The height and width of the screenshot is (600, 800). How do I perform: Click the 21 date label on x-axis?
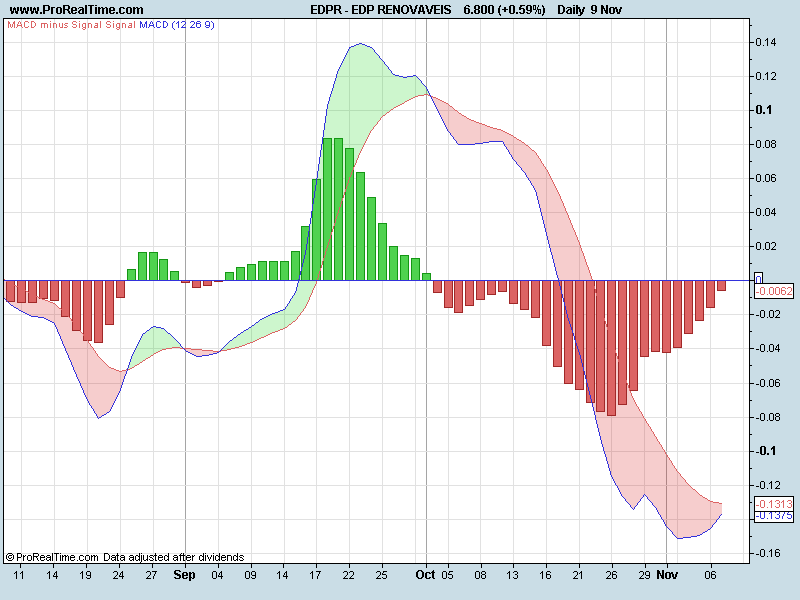click(578, 576)
